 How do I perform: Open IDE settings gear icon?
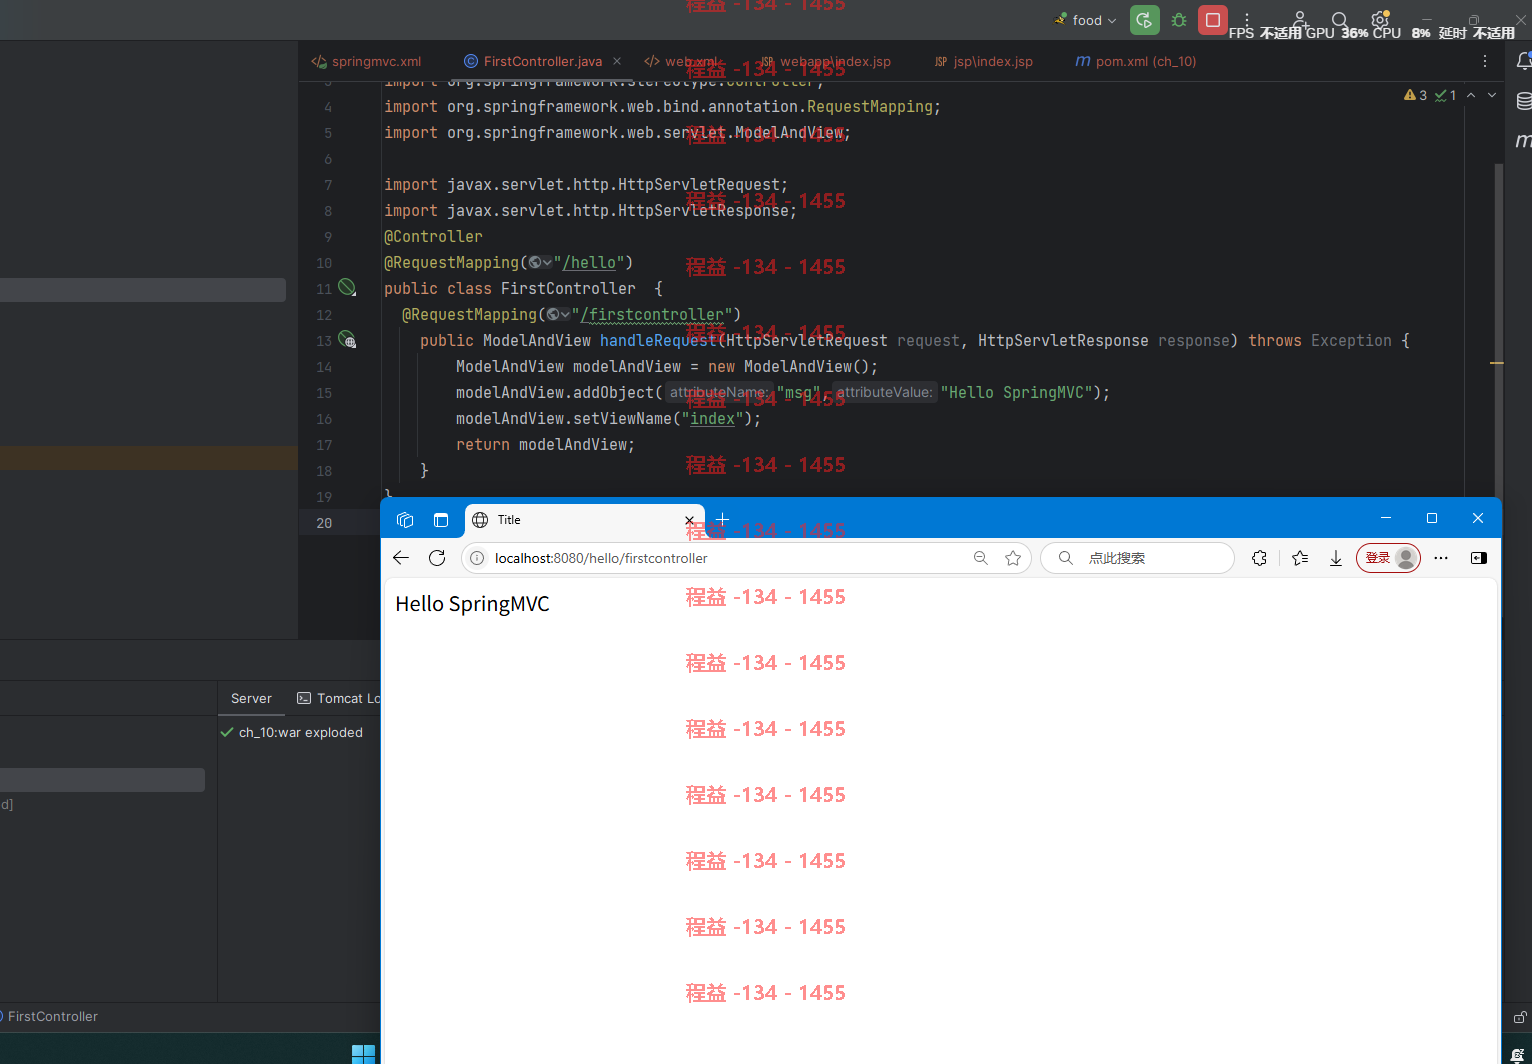coord(1380,19)
